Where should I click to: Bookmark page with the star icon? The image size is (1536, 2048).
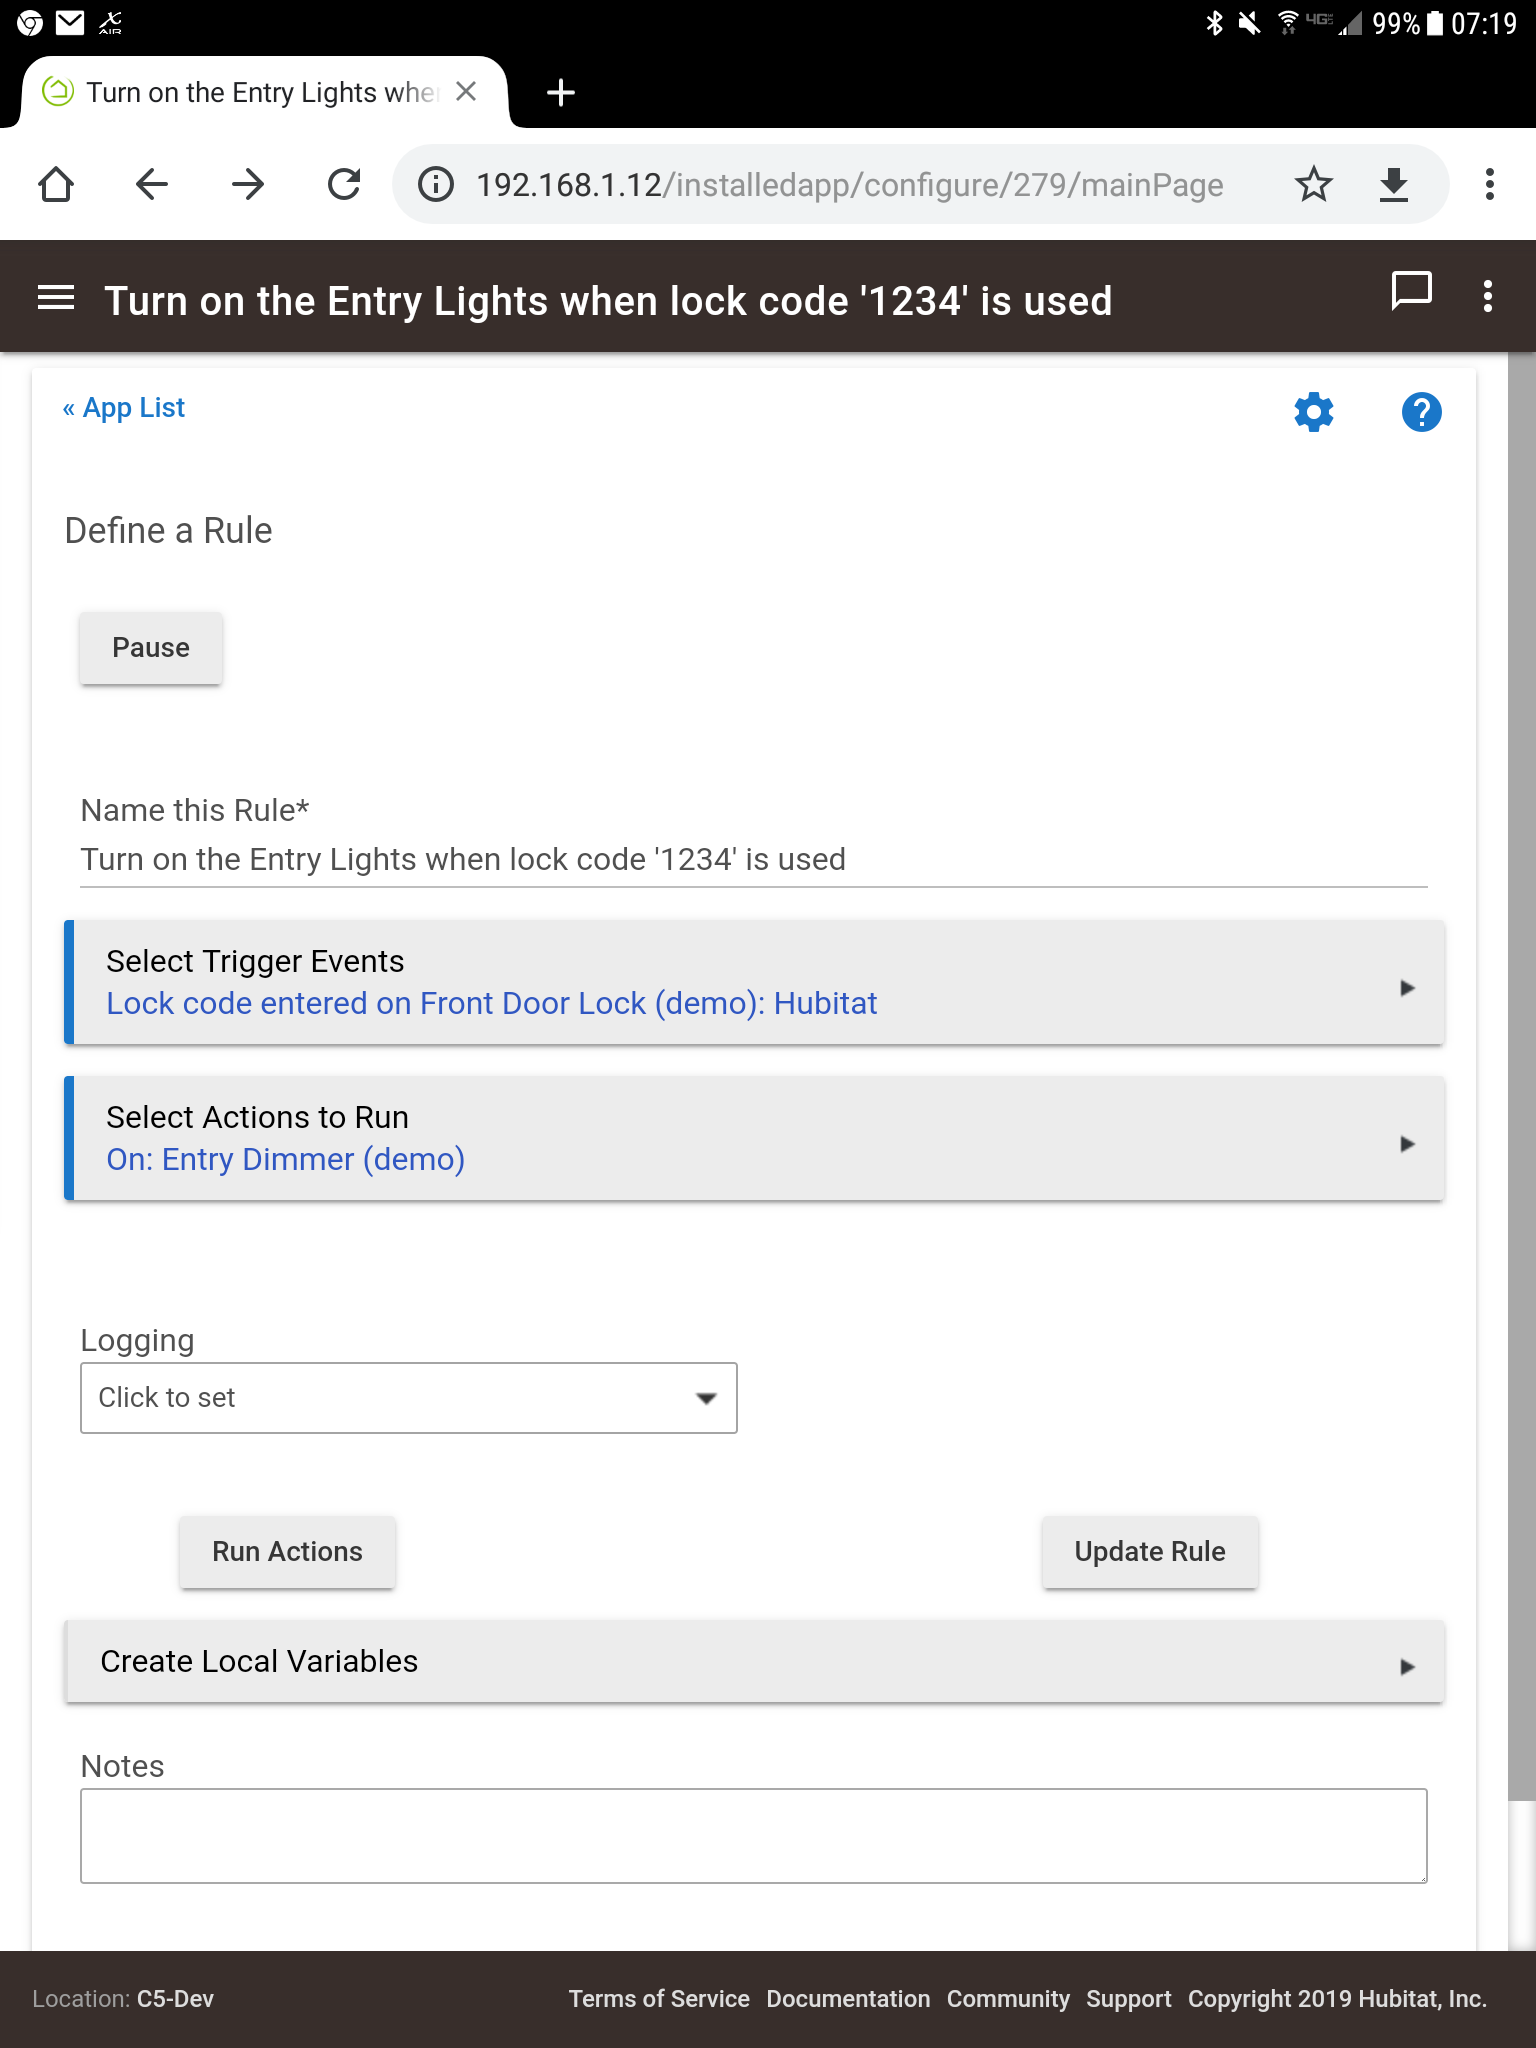click(1313, 185)
